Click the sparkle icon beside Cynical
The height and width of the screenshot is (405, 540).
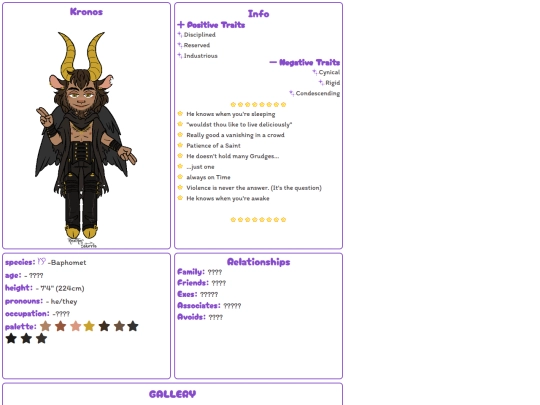click(315, 72)
